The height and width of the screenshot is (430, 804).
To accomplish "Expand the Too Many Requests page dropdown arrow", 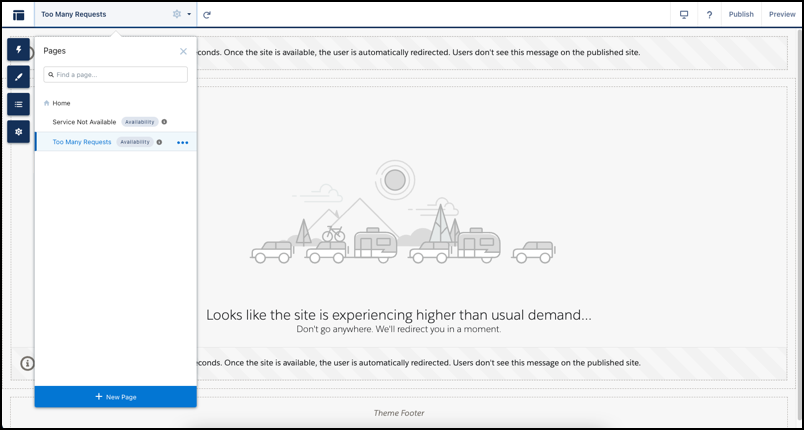I will [x=189, y=14].
